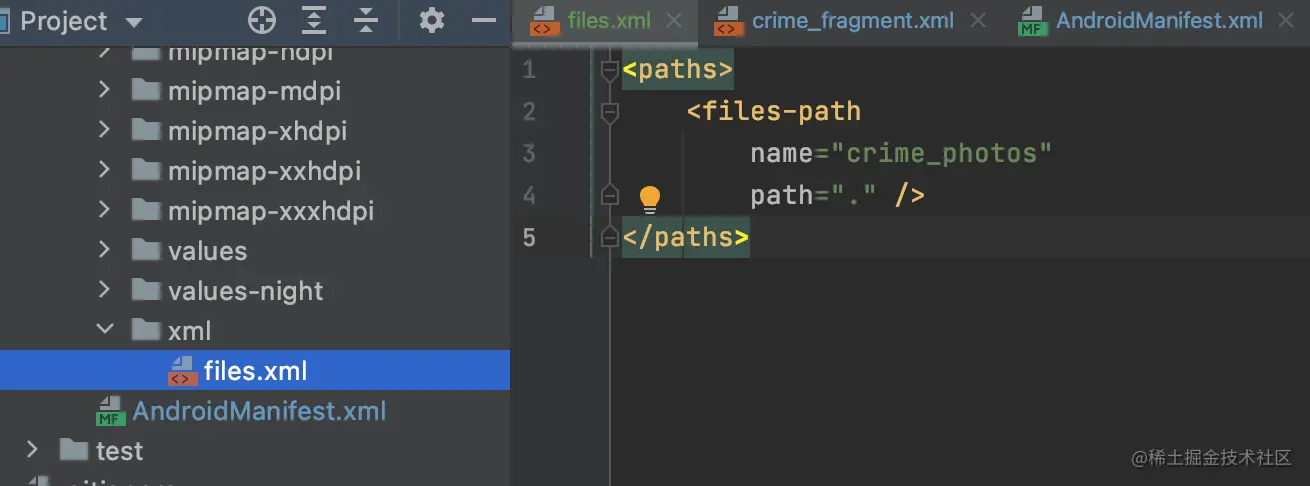Open the Project panel settings gear
Screen dimensions: 1310x486
click(432, 20)
